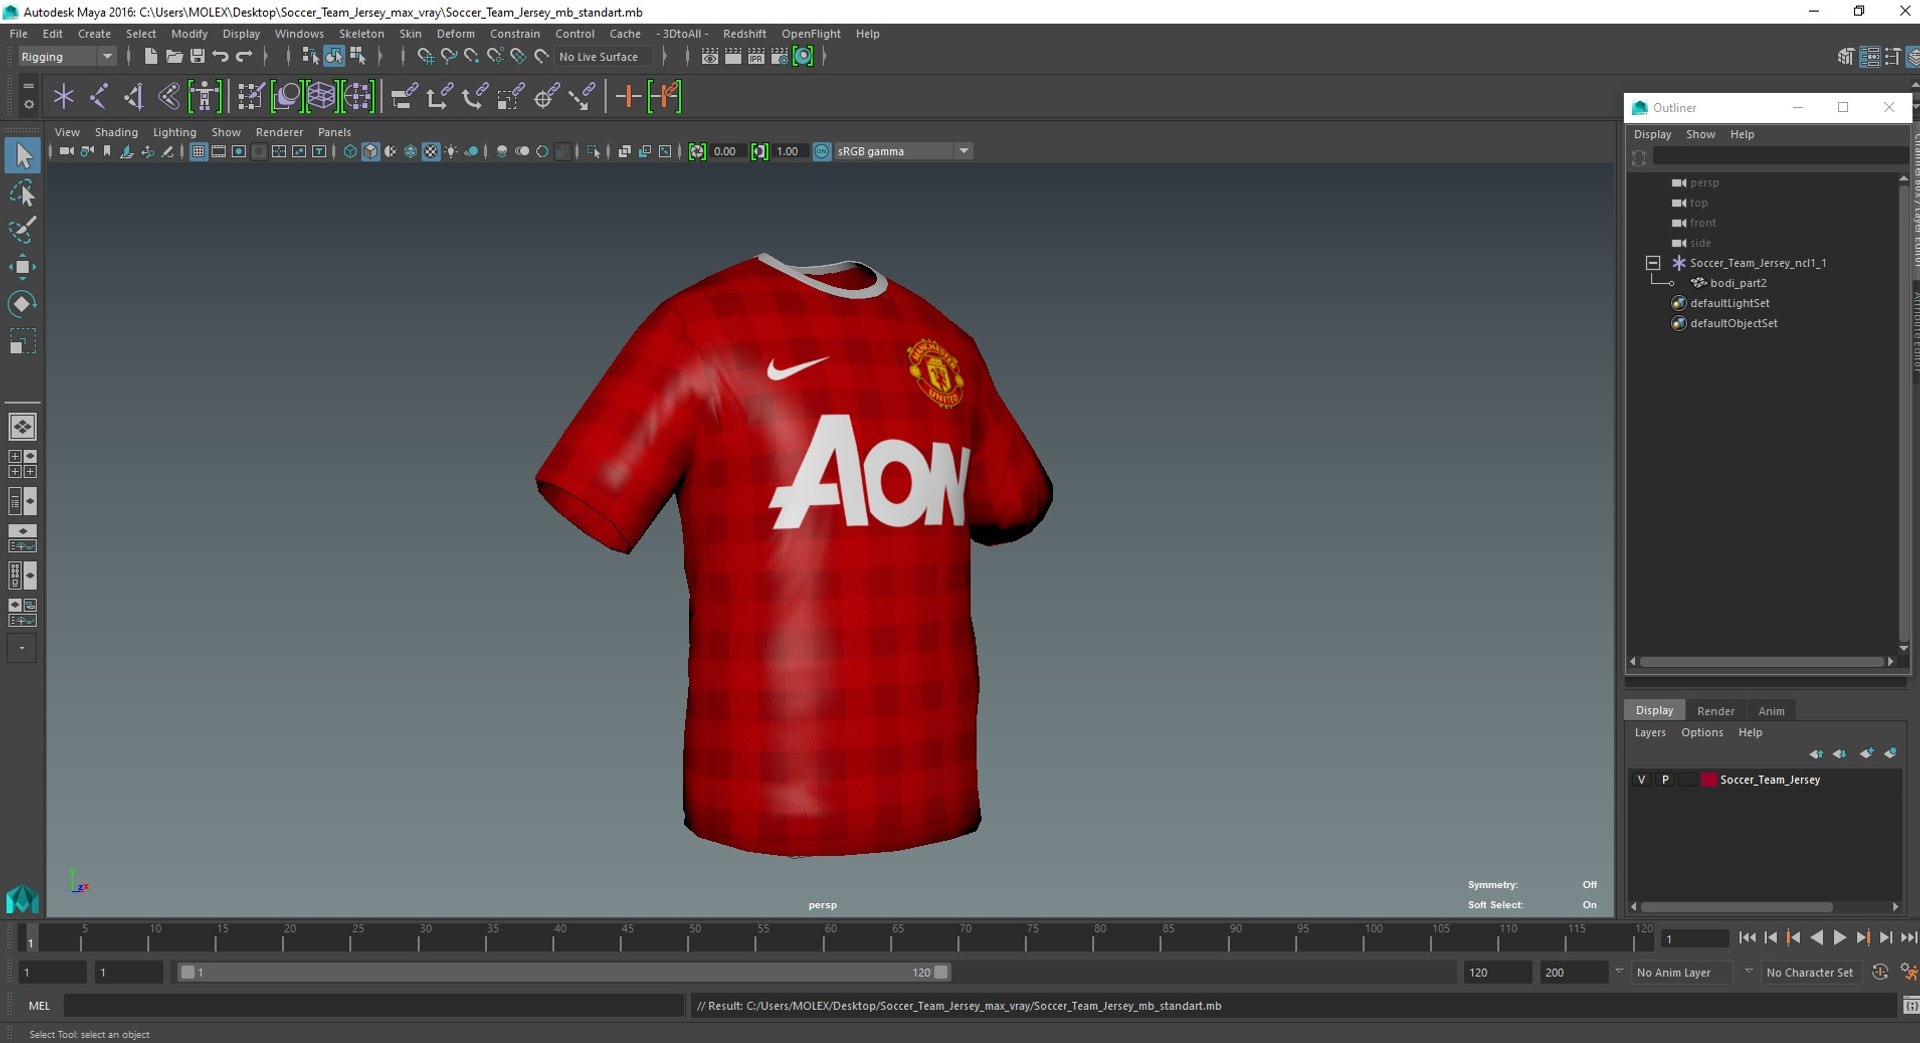This screenshot has height=1043, width=1920.
Task: Open viewport Shading menu
Action: 116,132
